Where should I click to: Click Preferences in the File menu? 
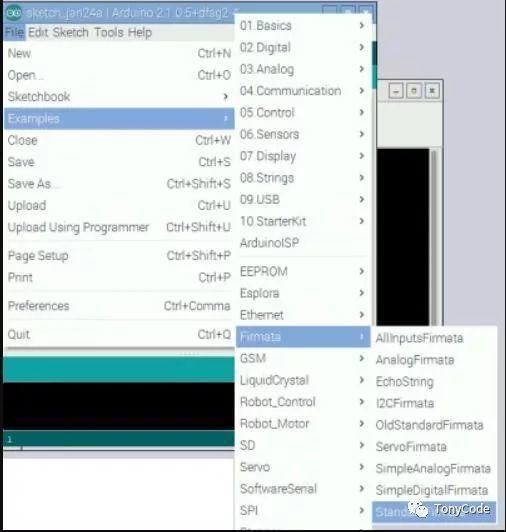click(x=119, y=306)
